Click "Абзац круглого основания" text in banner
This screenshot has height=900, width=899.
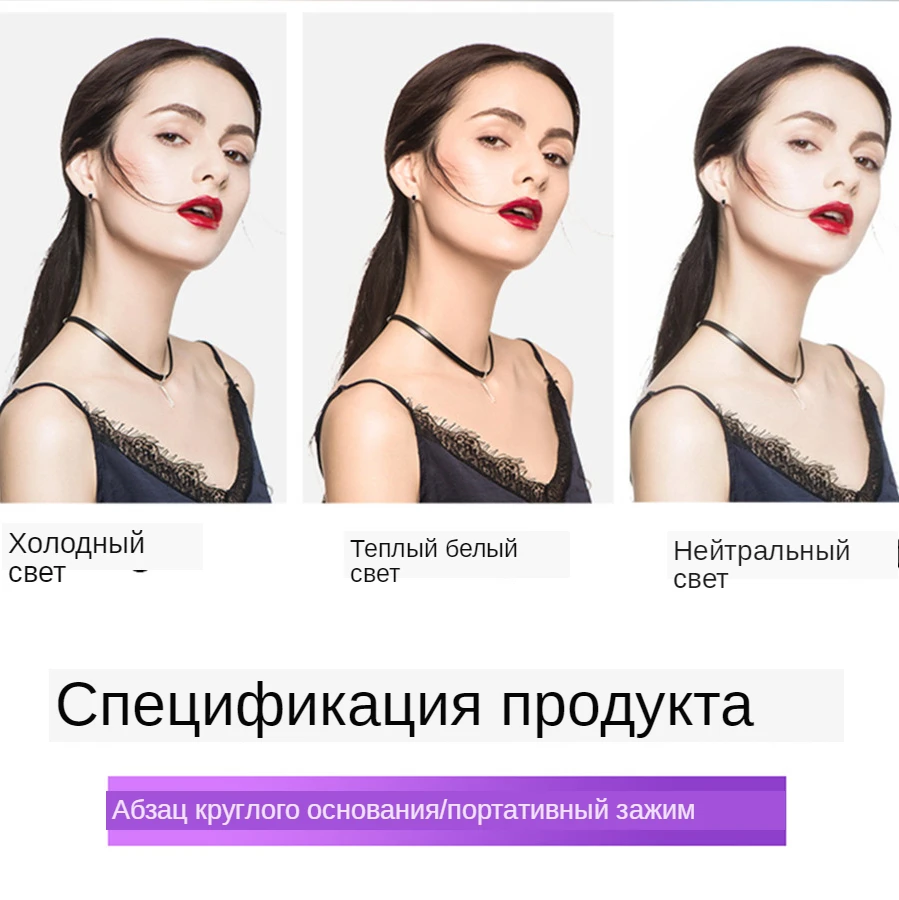276,810
